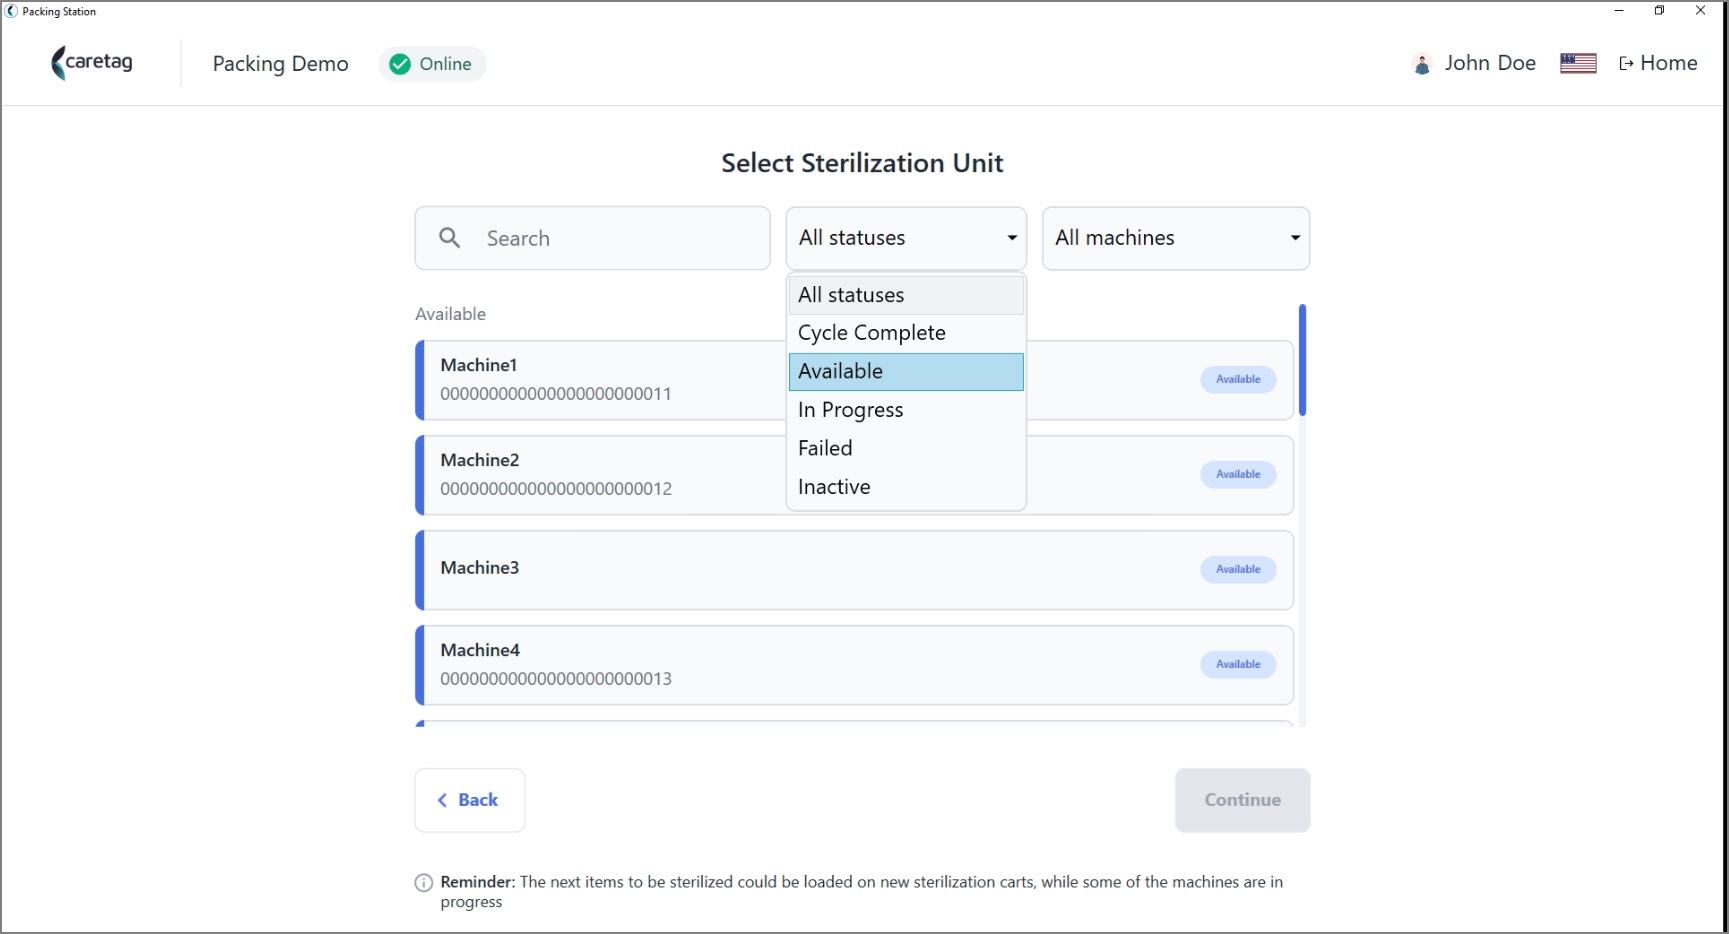Choose the Available status option
This screenshot has width=1729, height=934.
906,372
